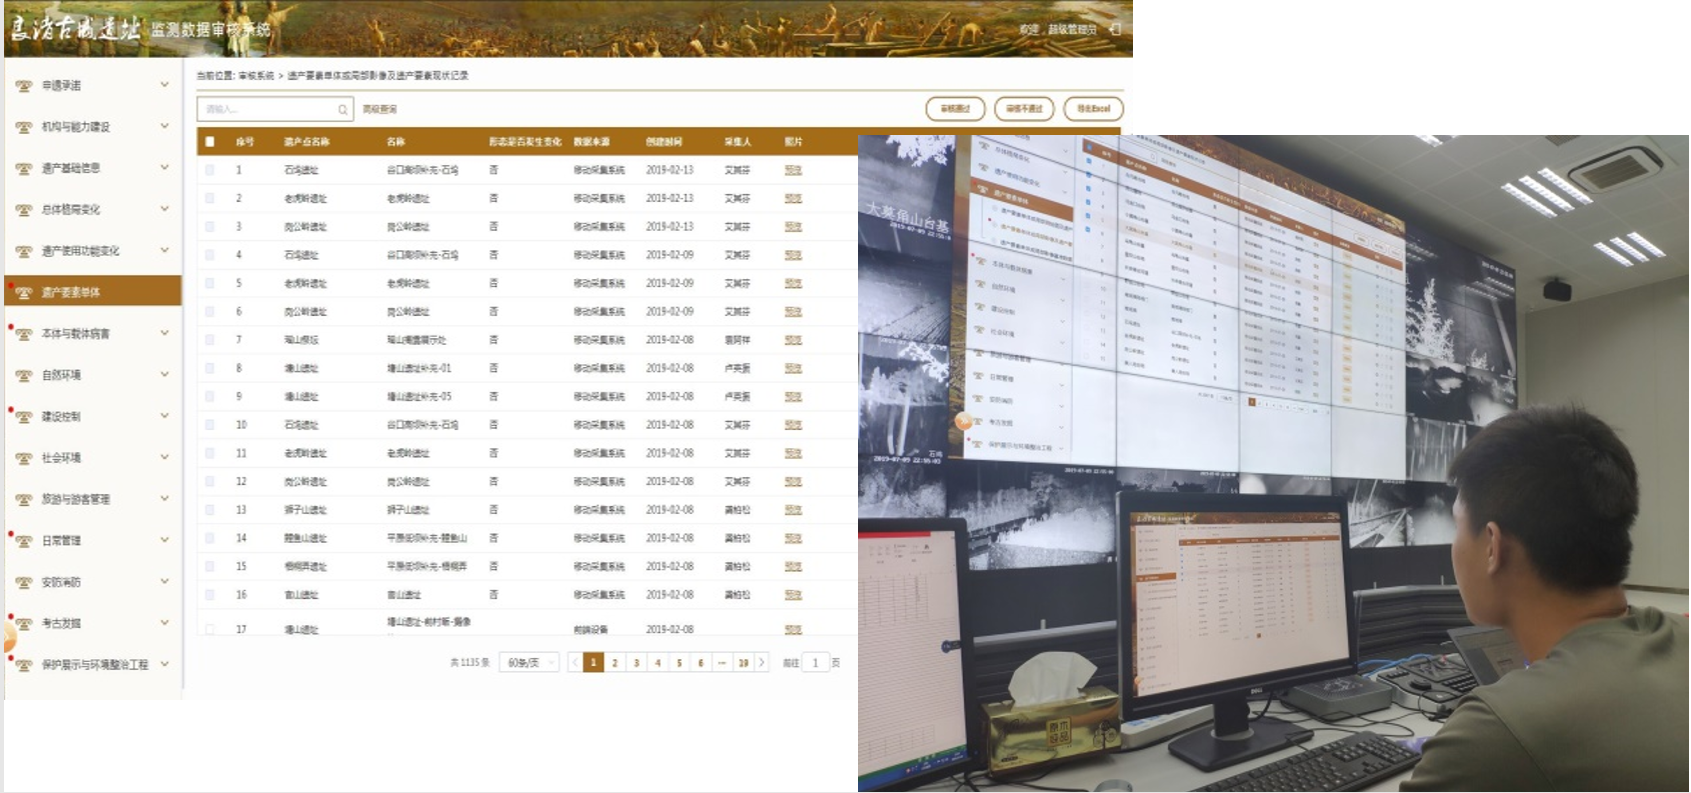The width and height of the screenshot is (1691, 793).
Task: Check the checkbox for row 7
Action: click(210, 340)
